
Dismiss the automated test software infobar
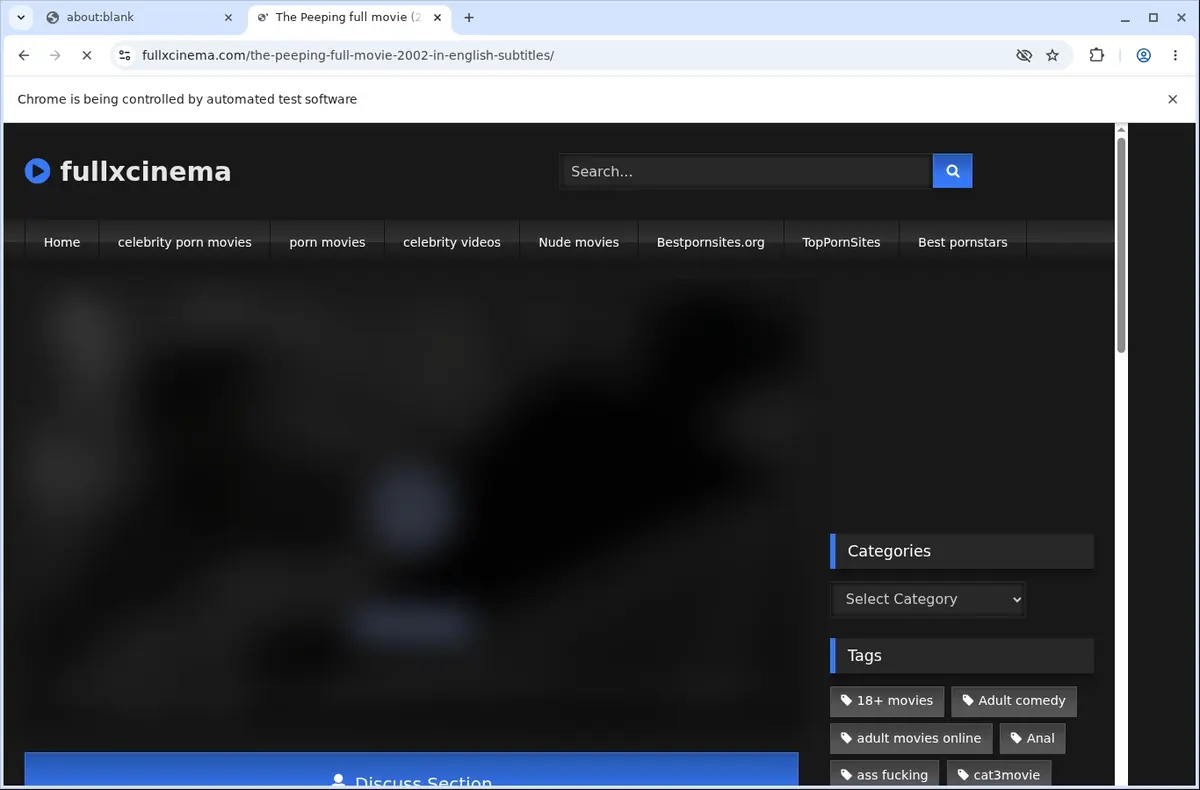[x=1173, y=99]
